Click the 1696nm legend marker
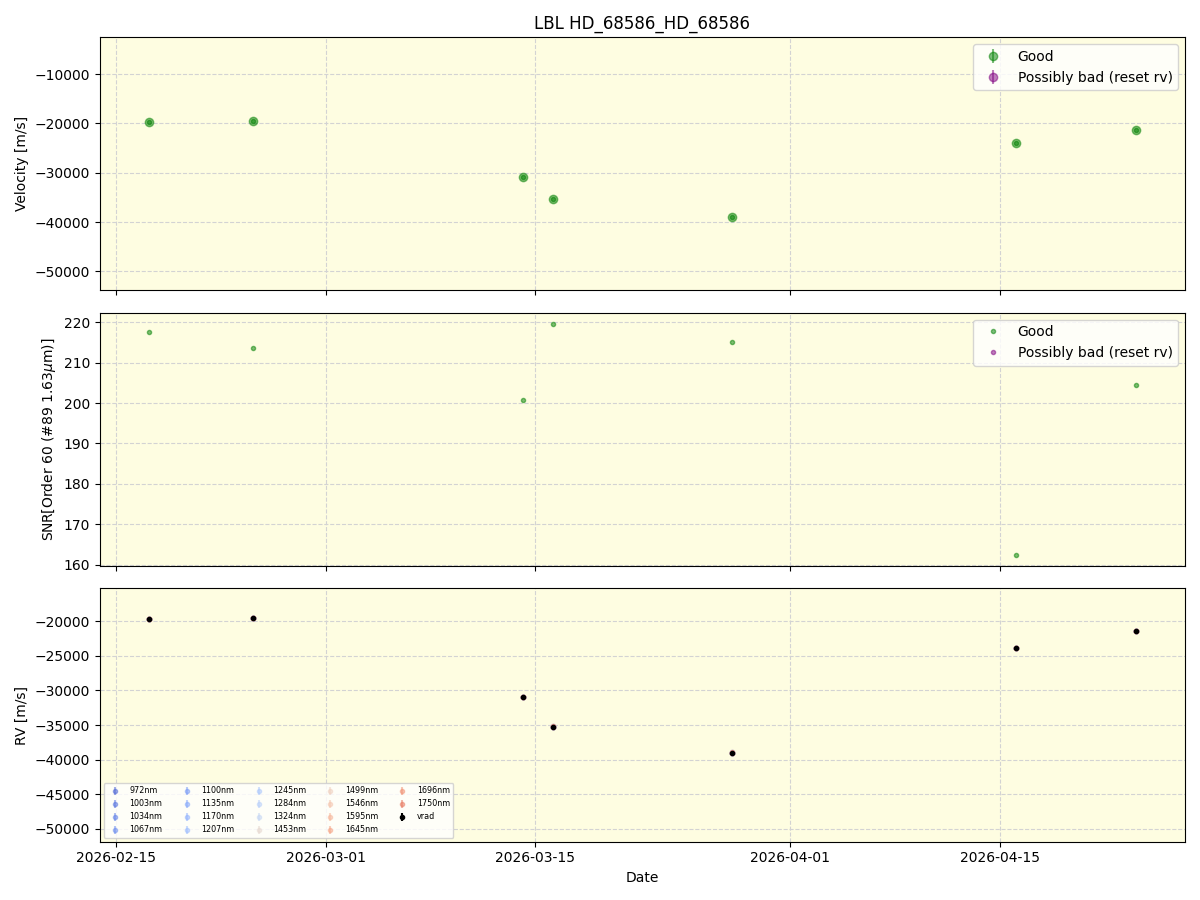The image size is (1200, 900). tap(402, 791)
